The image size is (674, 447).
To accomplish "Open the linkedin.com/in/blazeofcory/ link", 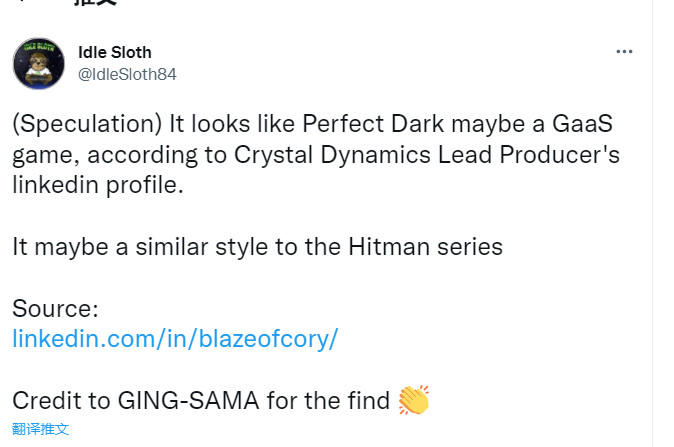I will point(175,338).
